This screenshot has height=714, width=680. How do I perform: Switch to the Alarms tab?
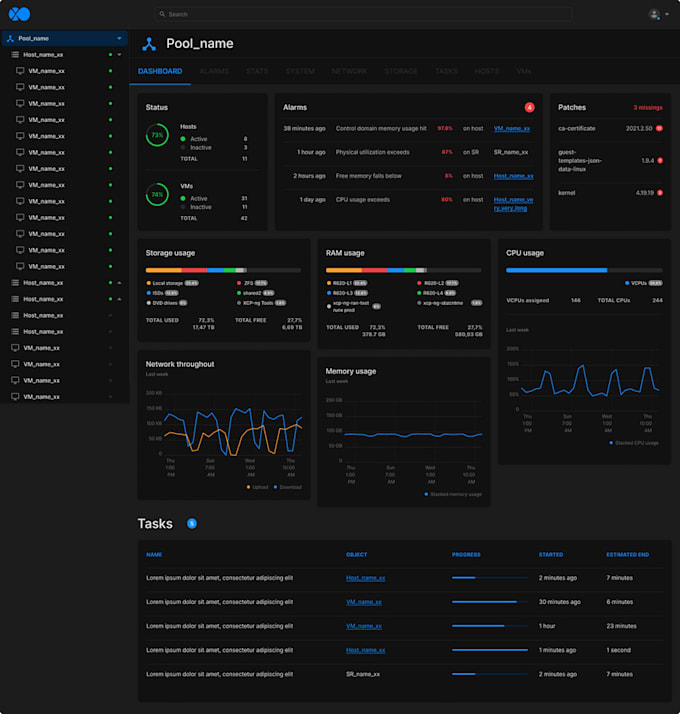214,72
